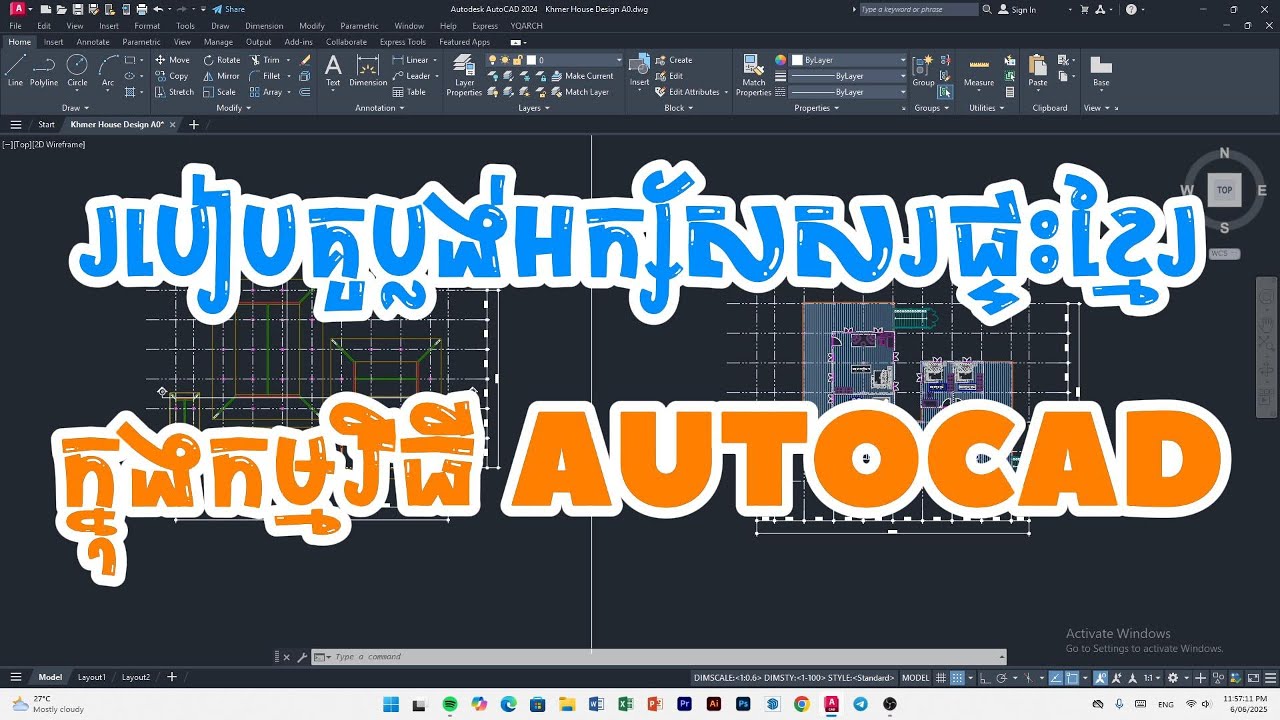This screenshot has width=1280, height=720.
Task: Toggle Polar tracking in status bar
Action: [x=1001, y=678]
